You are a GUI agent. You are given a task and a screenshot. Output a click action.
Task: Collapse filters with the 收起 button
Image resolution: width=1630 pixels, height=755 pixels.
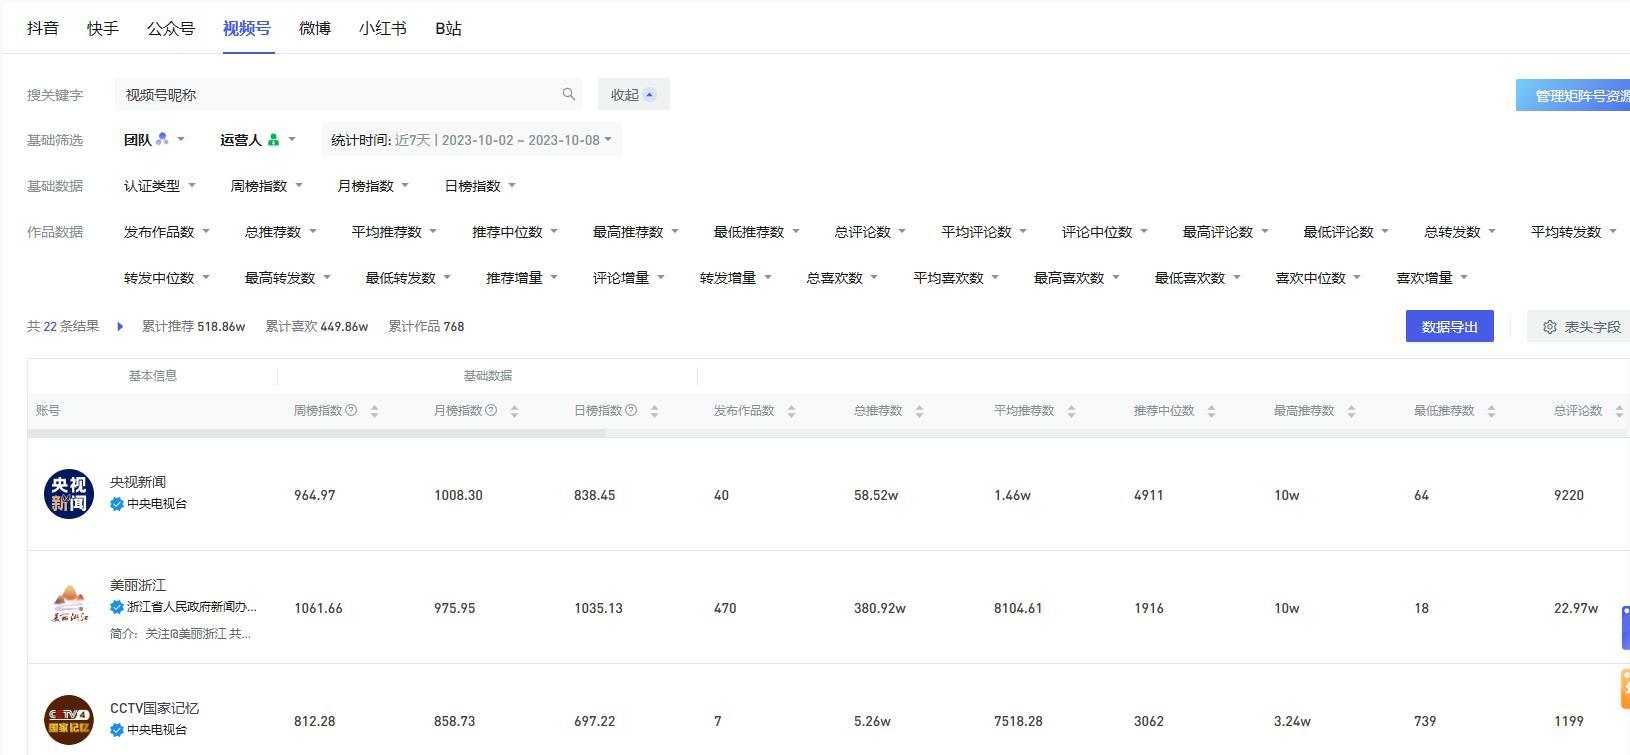click(634, 95)
